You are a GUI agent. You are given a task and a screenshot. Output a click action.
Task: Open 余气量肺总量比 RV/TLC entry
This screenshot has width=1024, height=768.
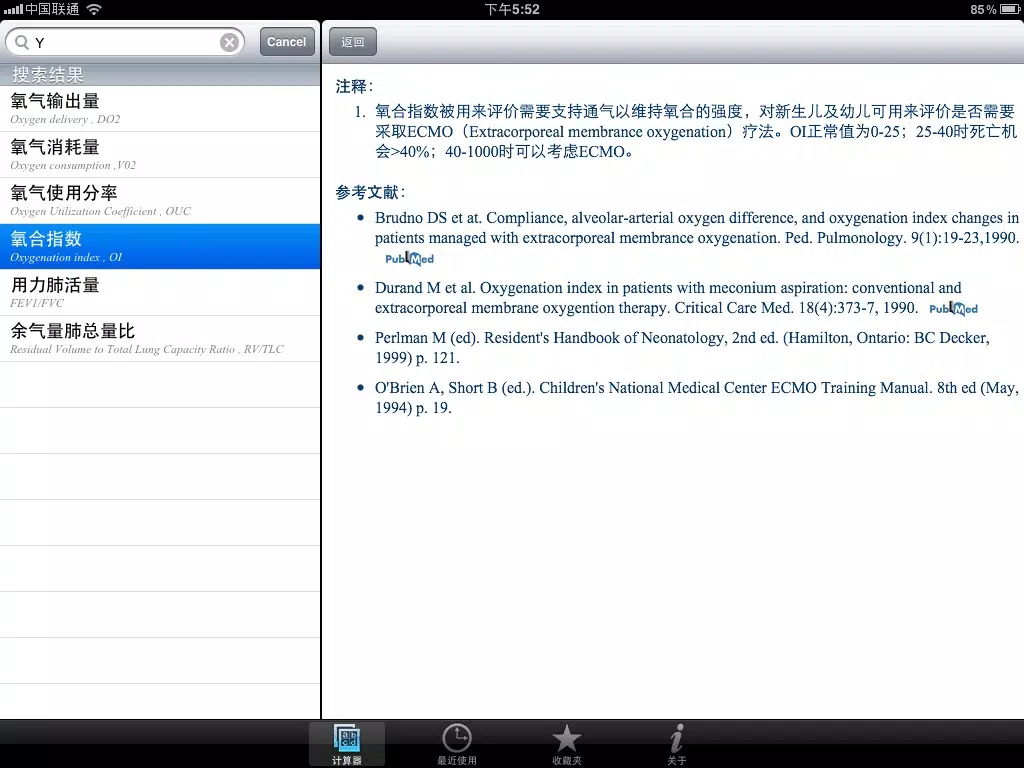(x=160, y=339)
